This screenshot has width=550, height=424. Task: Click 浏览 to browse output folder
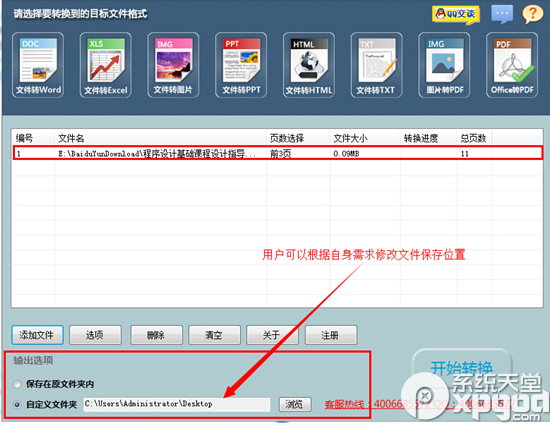click(x=295, y=404)
